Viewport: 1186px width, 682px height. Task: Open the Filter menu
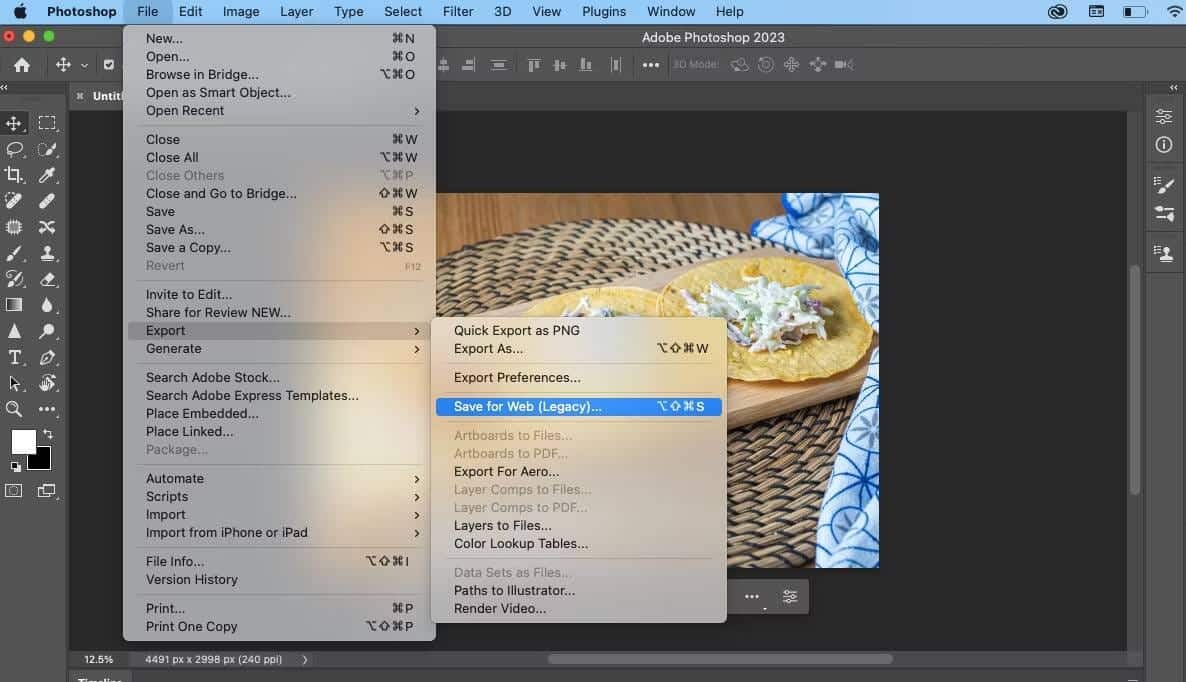click(x=458, y=12)
